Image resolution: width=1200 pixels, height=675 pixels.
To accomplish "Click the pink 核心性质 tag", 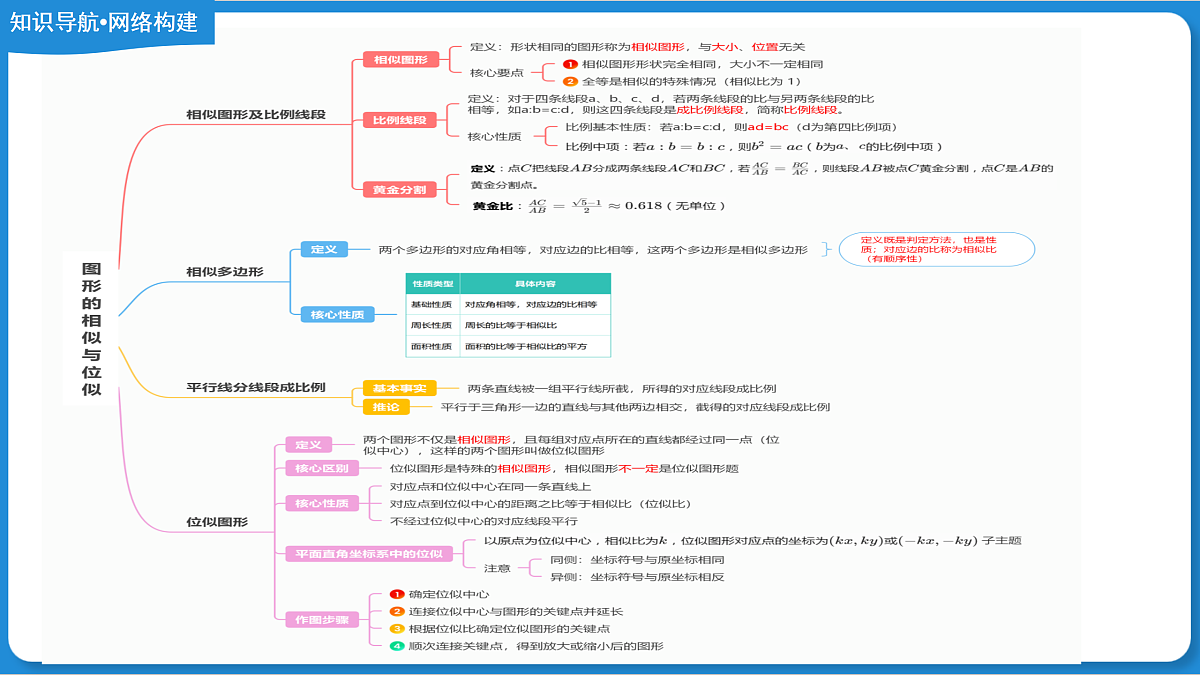I will point(322,503).
